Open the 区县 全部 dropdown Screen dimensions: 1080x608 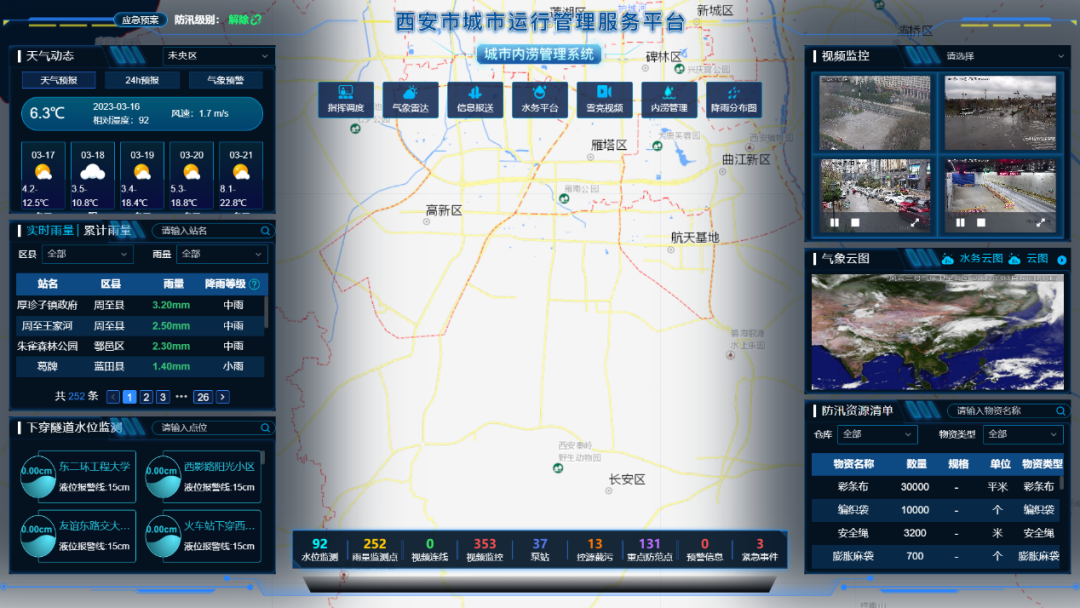click(x=87, y=254)
